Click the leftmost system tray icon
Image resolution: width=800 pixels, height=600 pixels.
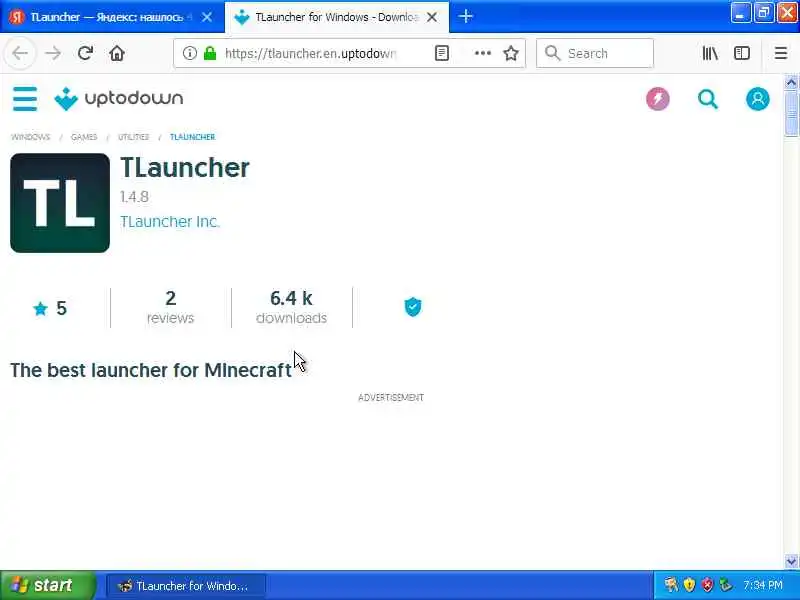pos(671,585)
